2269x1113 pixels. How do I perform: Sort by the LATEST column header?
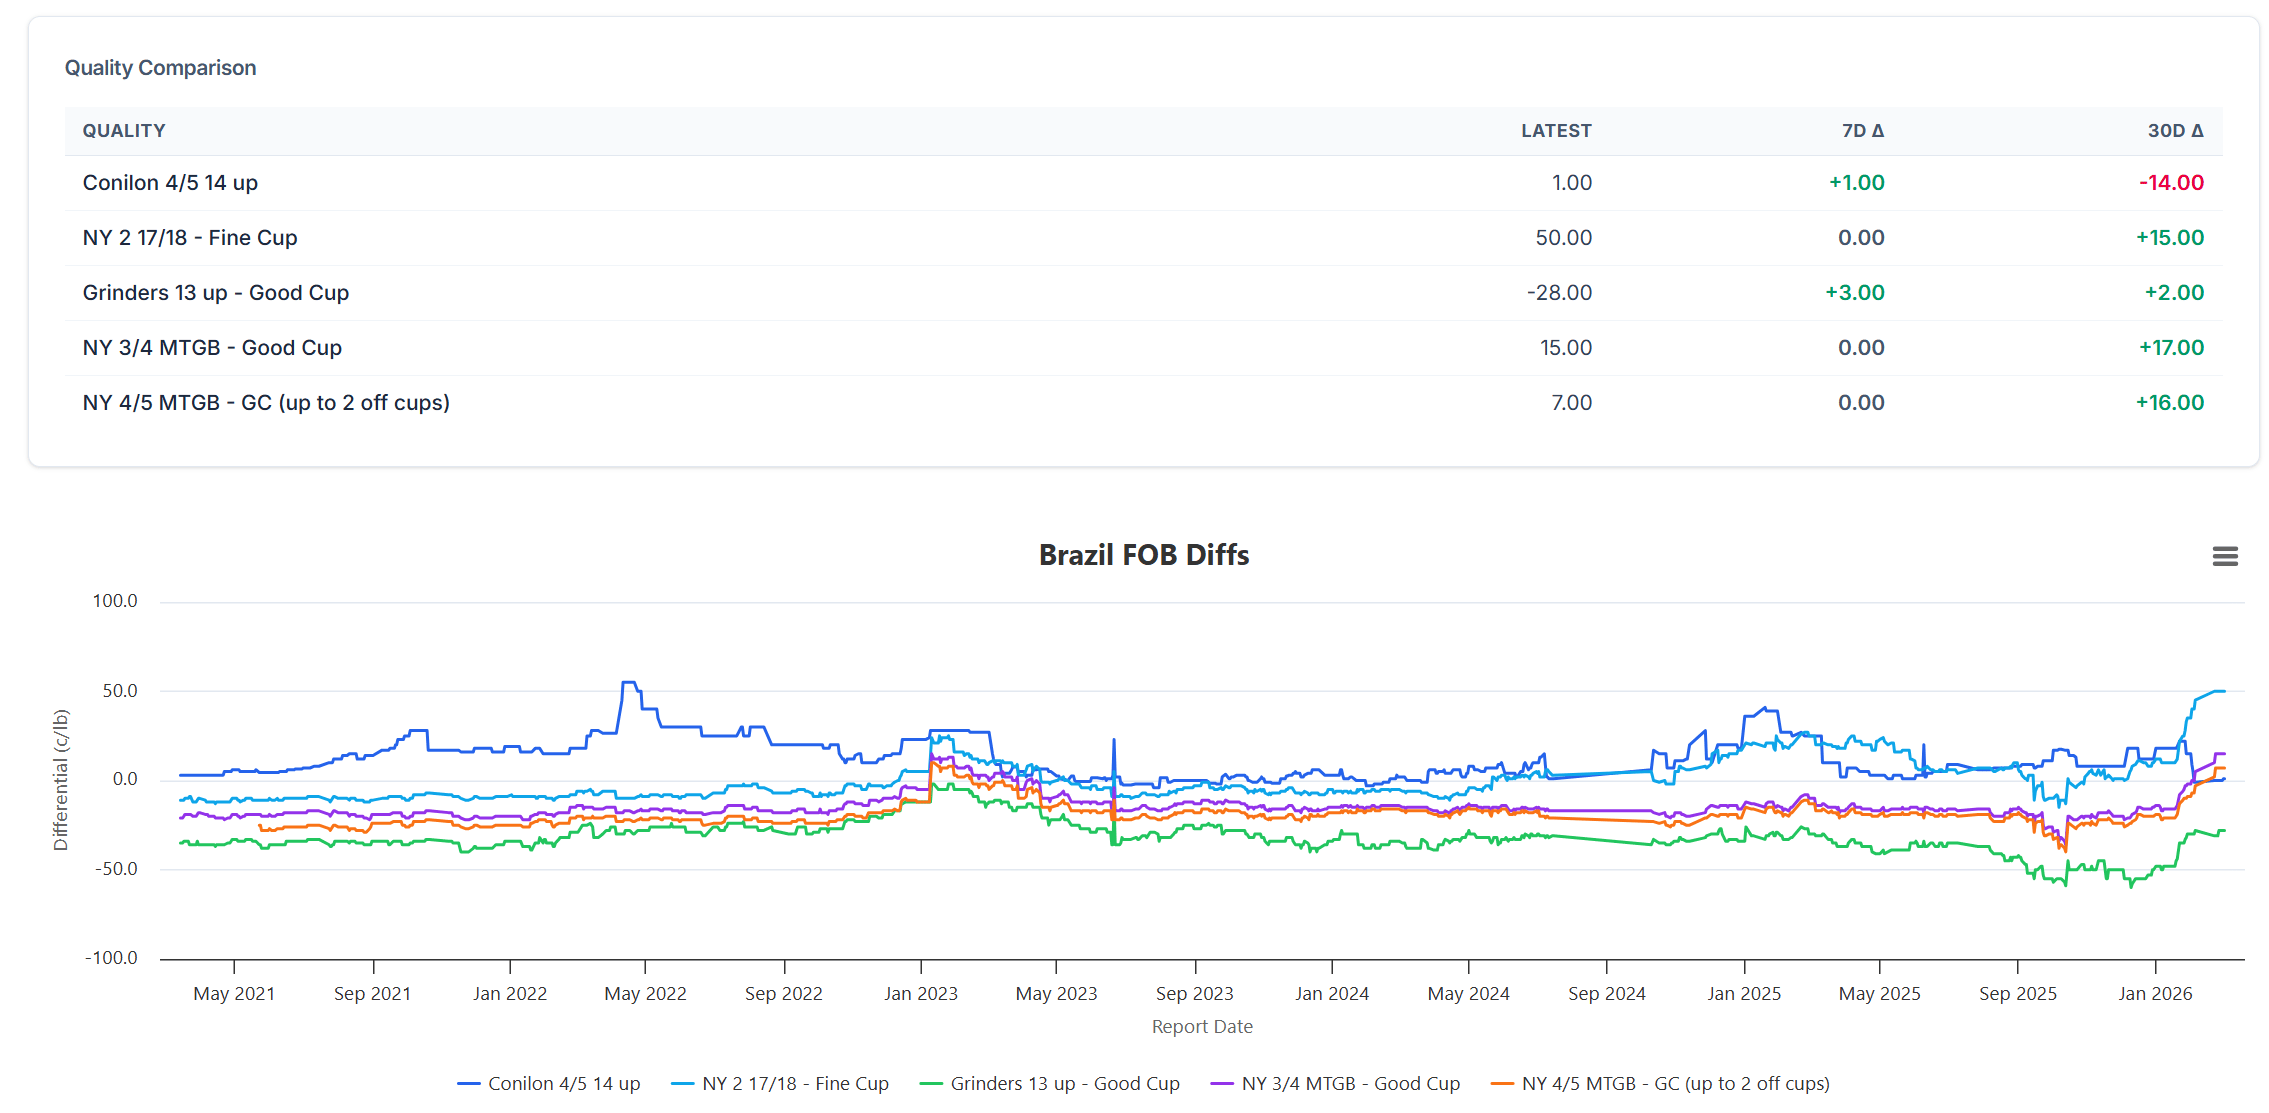1556,131
